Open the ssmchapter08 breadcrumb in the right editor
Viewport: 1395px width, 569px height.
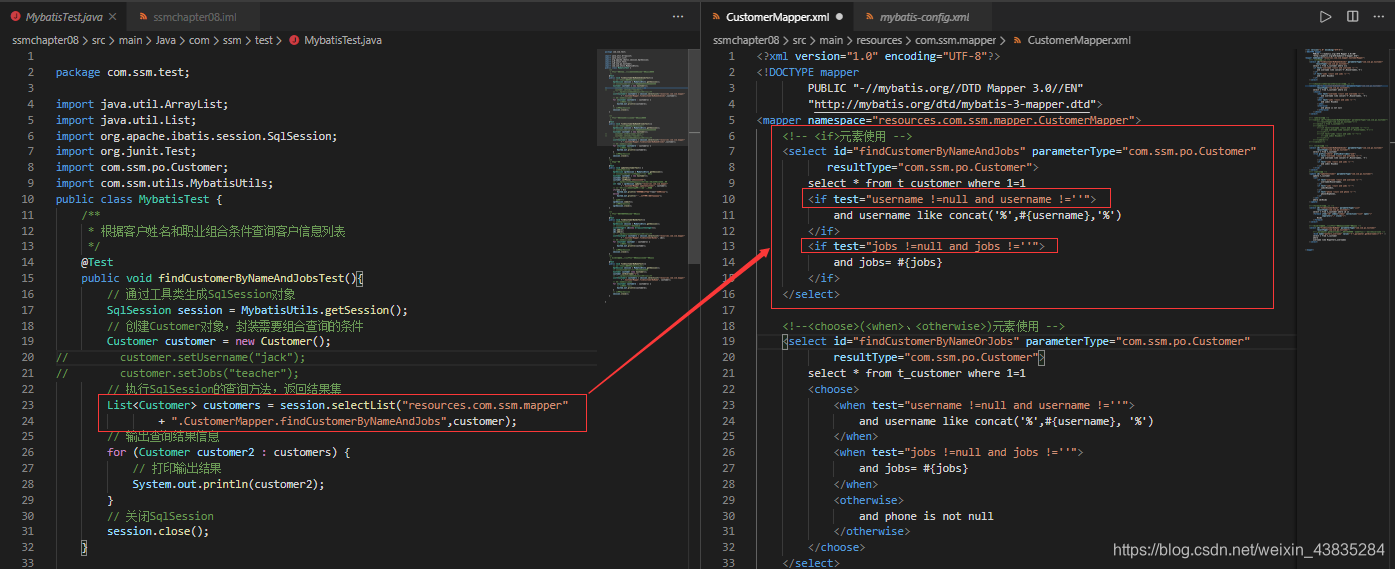click(x=746, y=40)
